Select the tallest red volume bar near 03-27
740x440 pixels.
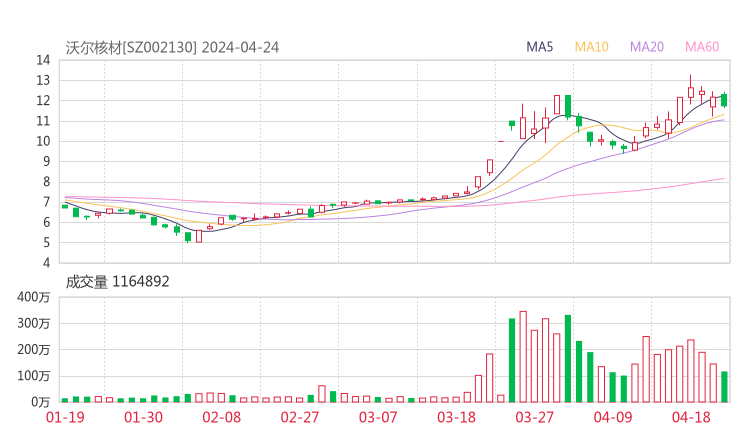pyautogui.click(x=523, y=357)
